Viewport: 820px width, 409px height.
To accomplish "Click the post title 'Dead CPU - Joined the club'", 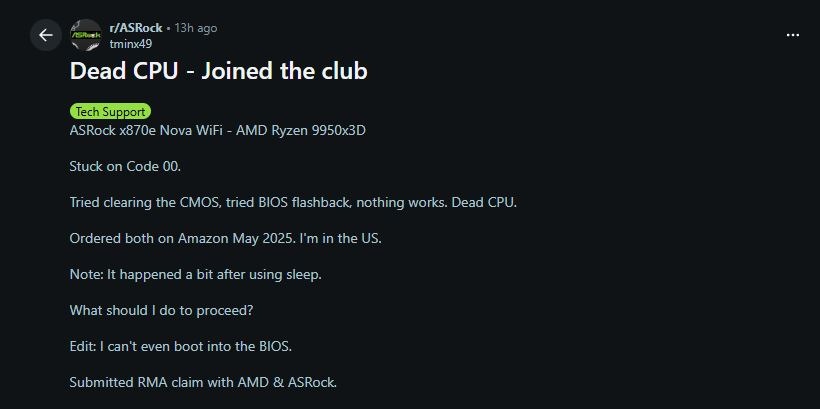I will click(x=218, y=72).
